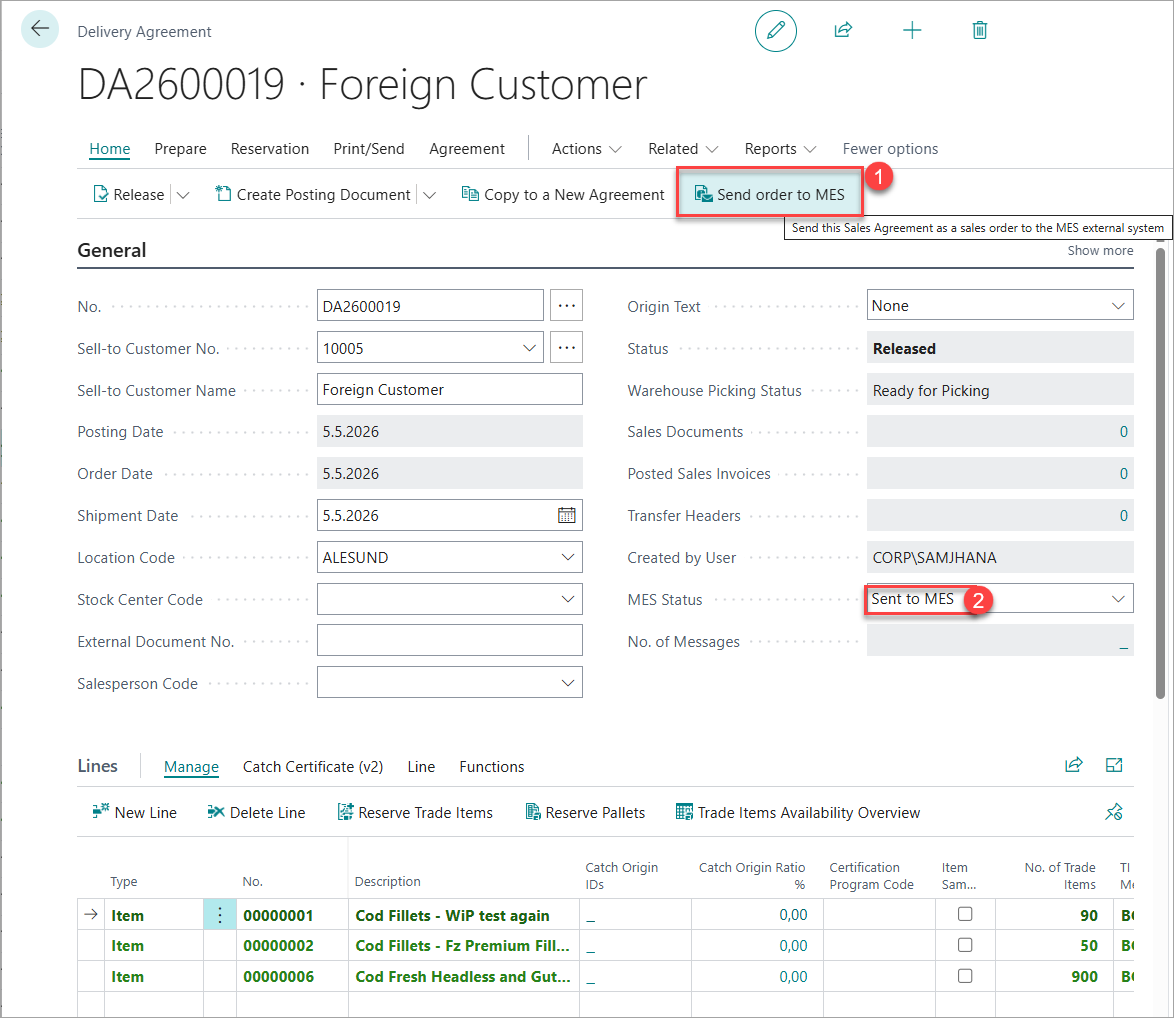Click Show more in General section

coord(1100,251)
